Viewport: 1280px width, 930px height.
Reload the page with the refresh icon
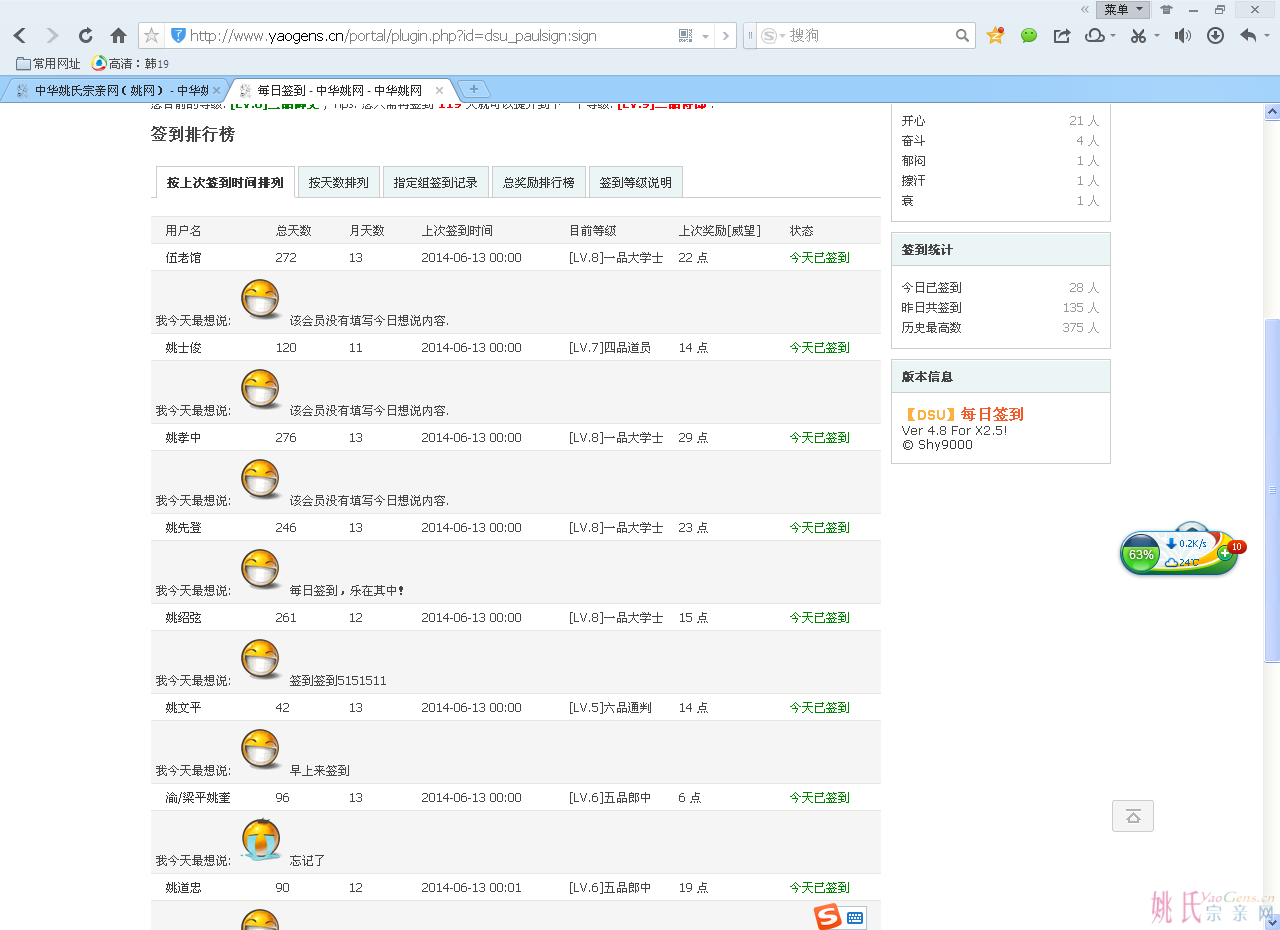pos(85,36)
